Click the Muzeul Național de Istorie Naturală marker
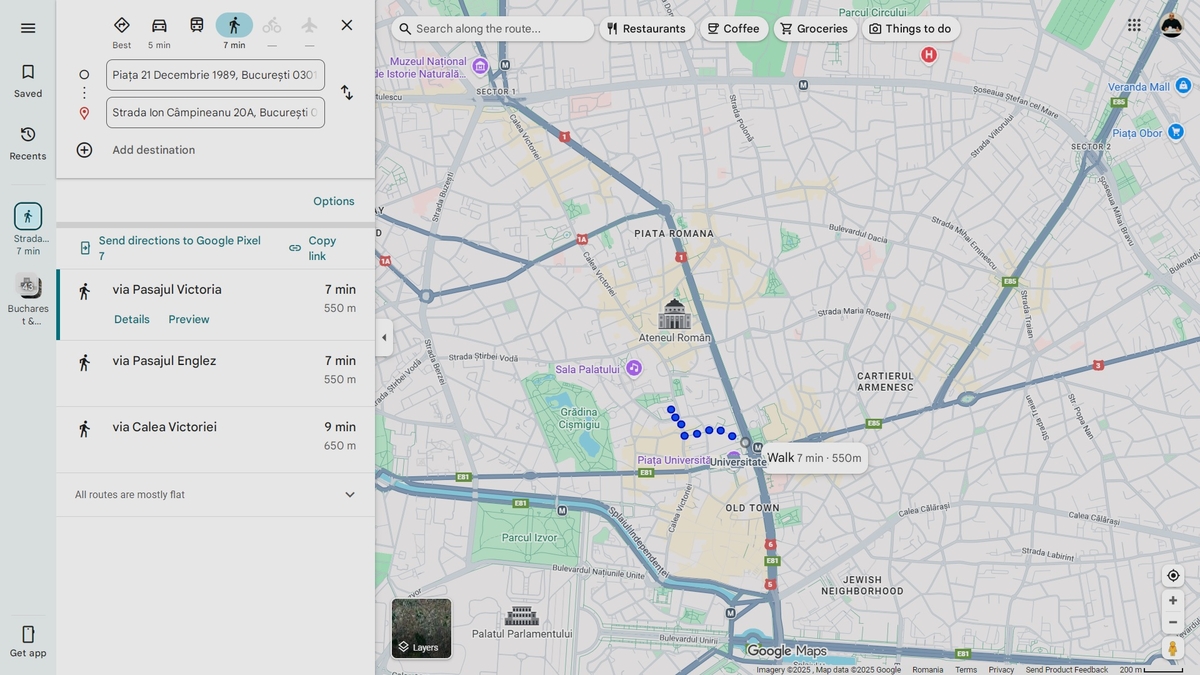Screen dimensions: 1200x675 tap(480, 66)
